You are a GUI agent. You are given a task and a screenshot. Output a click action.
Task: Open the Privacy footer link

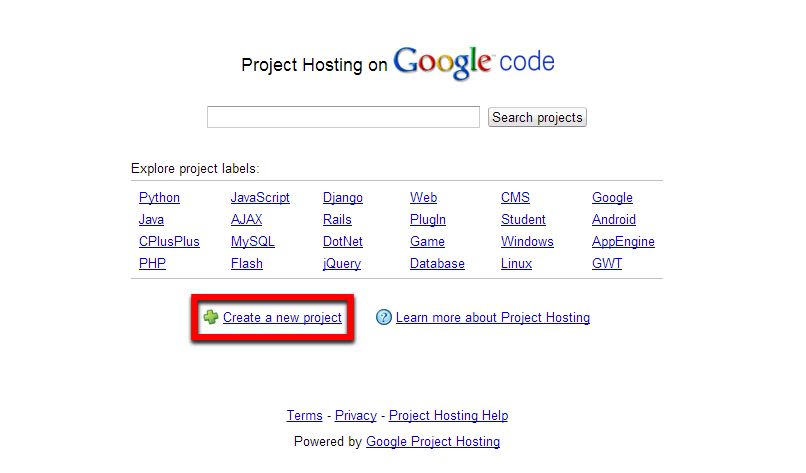[356, 415]
